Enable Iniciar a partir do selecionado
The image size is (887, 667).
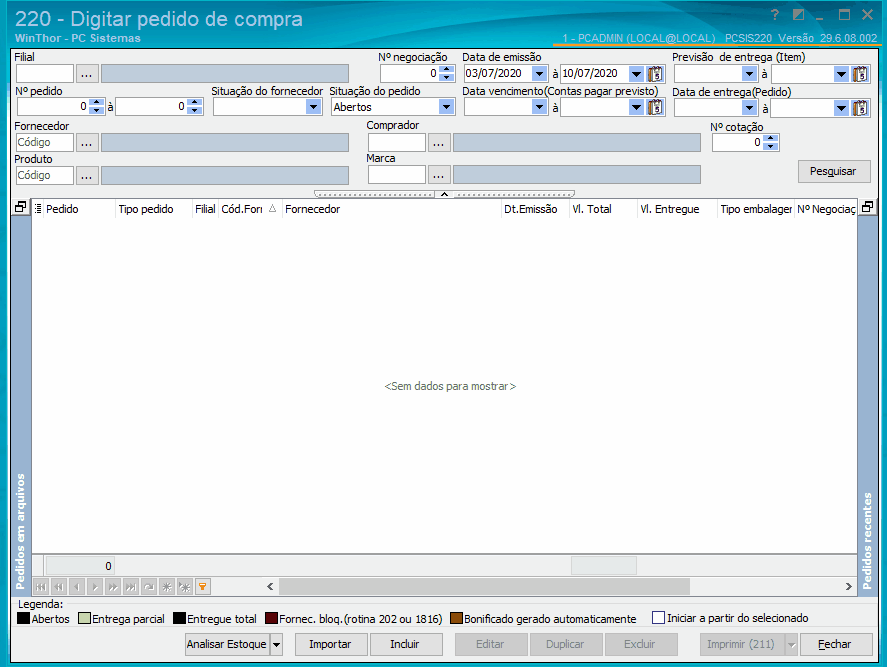click(x=658, y=618)
